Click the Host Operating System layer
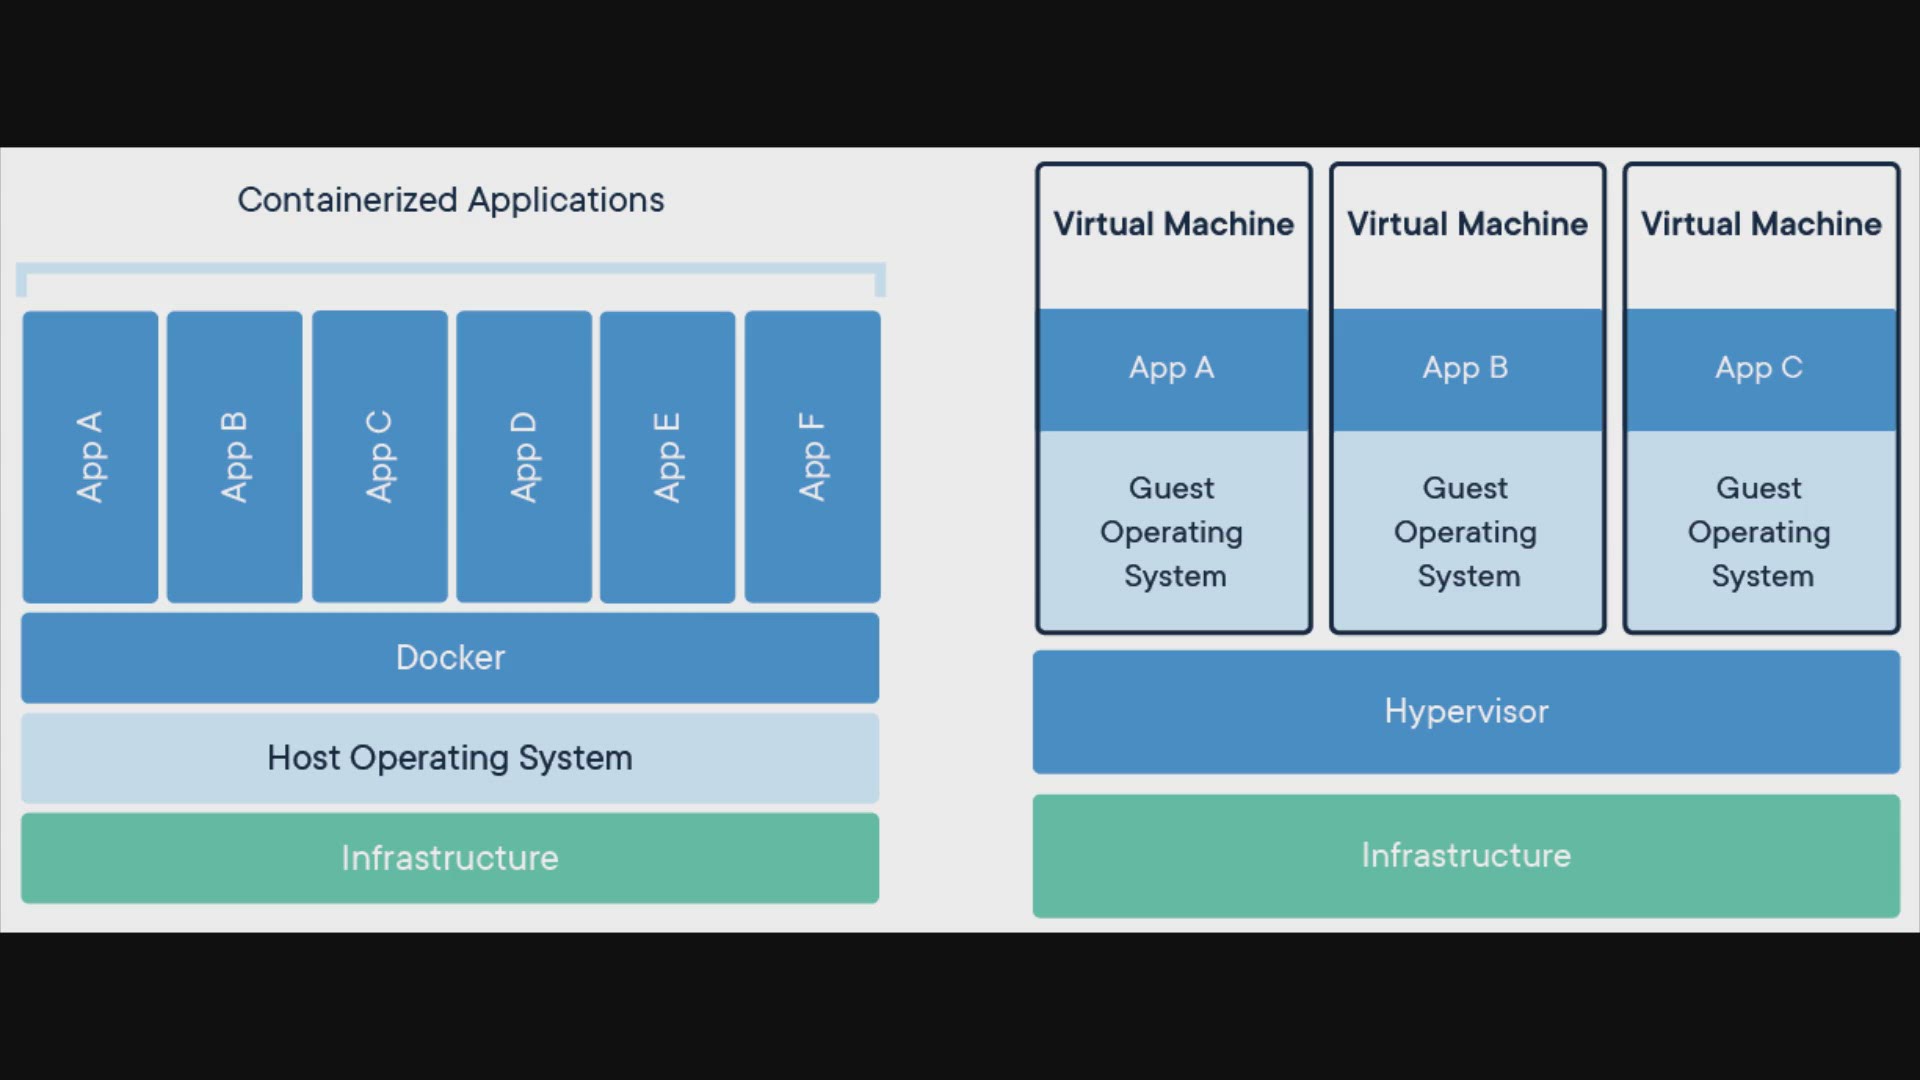The image size is (1920, 1080). tap(450, 758)
